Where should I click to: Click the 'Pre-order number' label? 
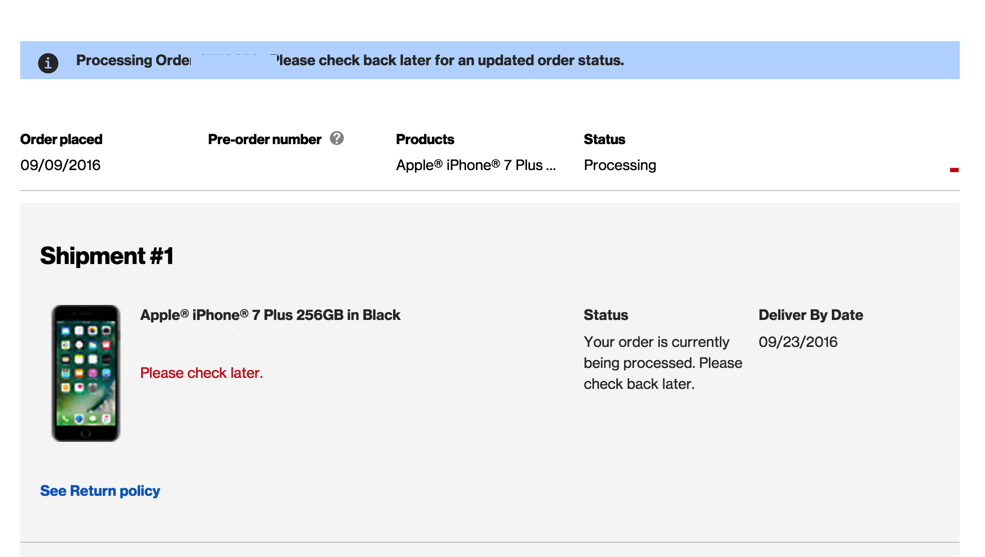click(264, 139)
